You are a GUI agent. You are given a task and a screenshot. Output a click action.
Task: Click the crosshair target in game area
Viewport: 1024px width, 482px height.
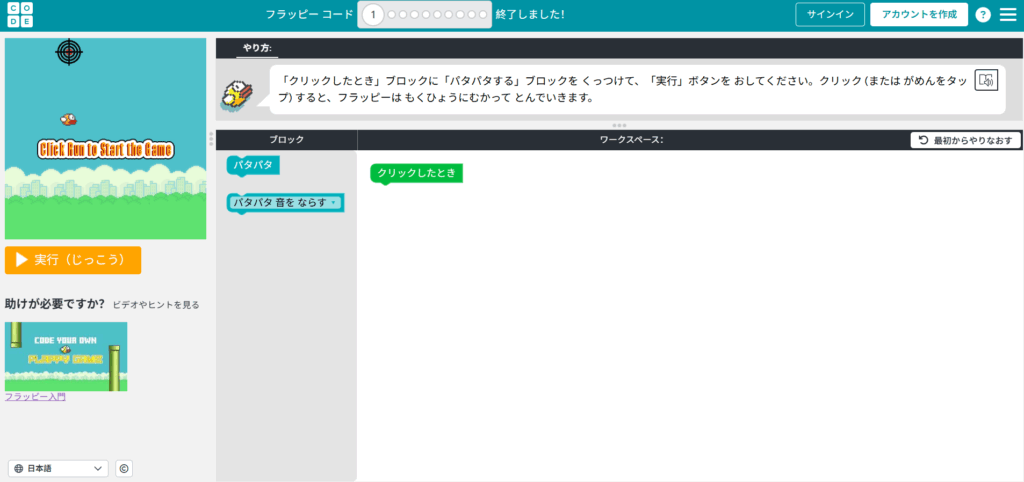(69, 52)
